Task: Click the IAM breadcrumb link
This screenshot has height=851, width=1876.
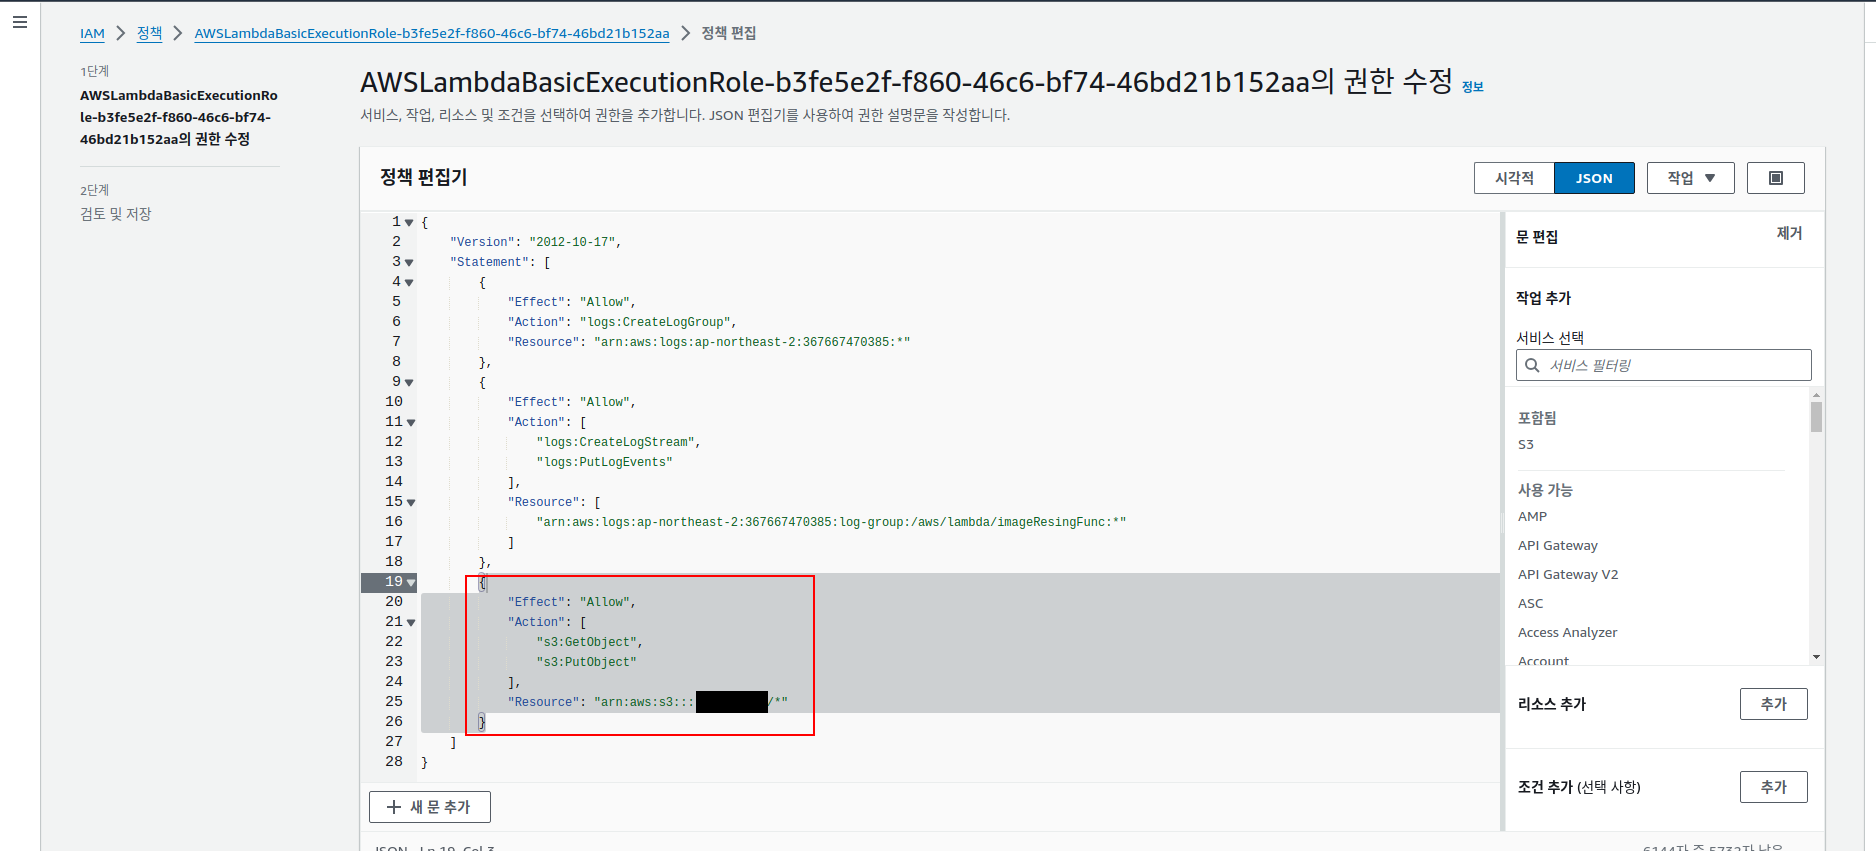Action: (92, 33)
